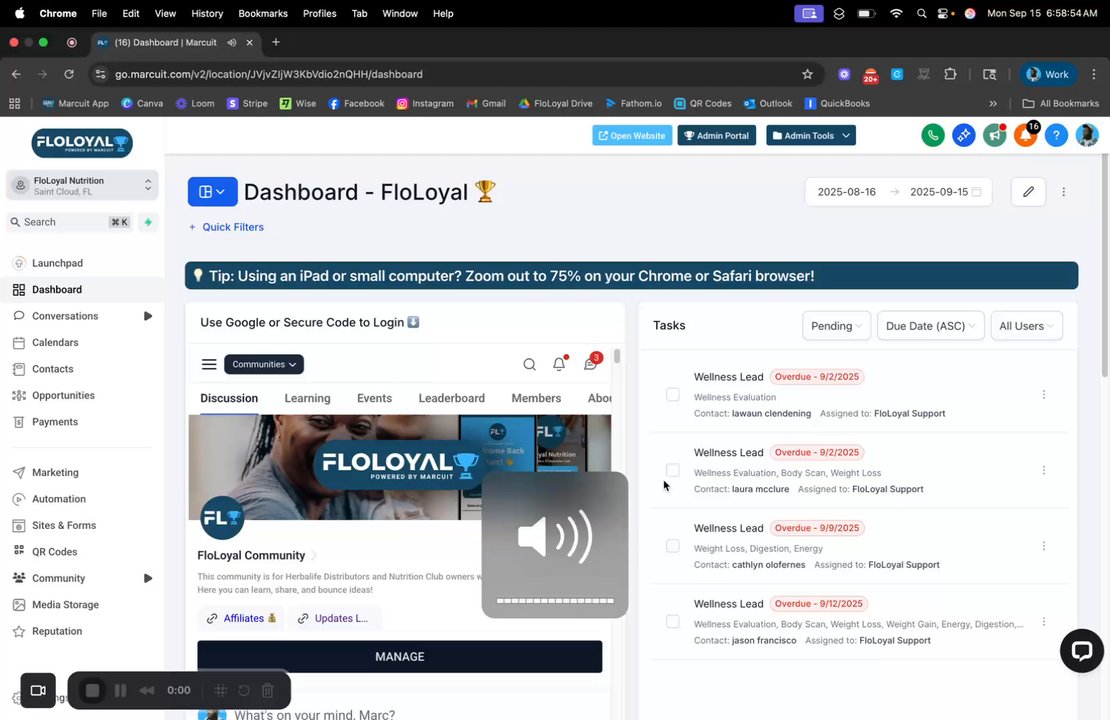Open macOS Spotlight search icon
1110x720 pixels.
[x=921, y=13]
